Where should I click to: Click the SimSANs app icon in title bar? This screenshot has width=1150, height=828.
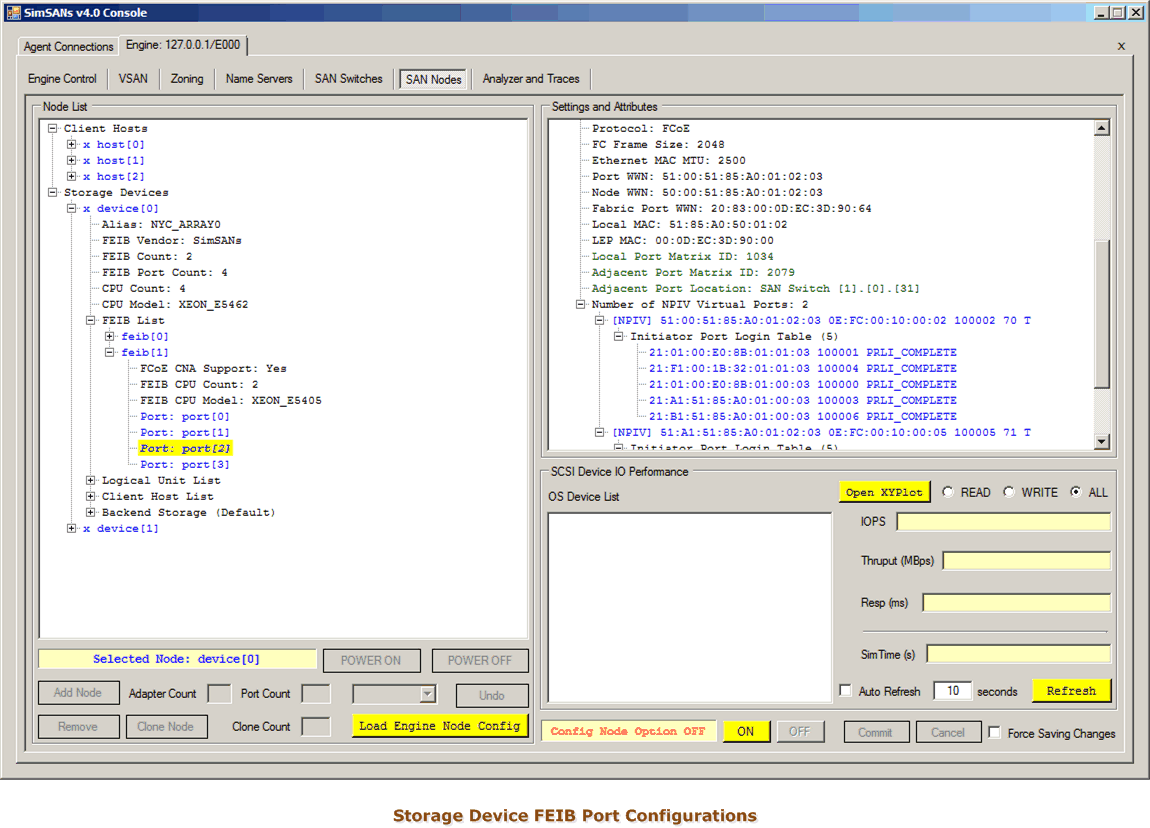point(13,13)
